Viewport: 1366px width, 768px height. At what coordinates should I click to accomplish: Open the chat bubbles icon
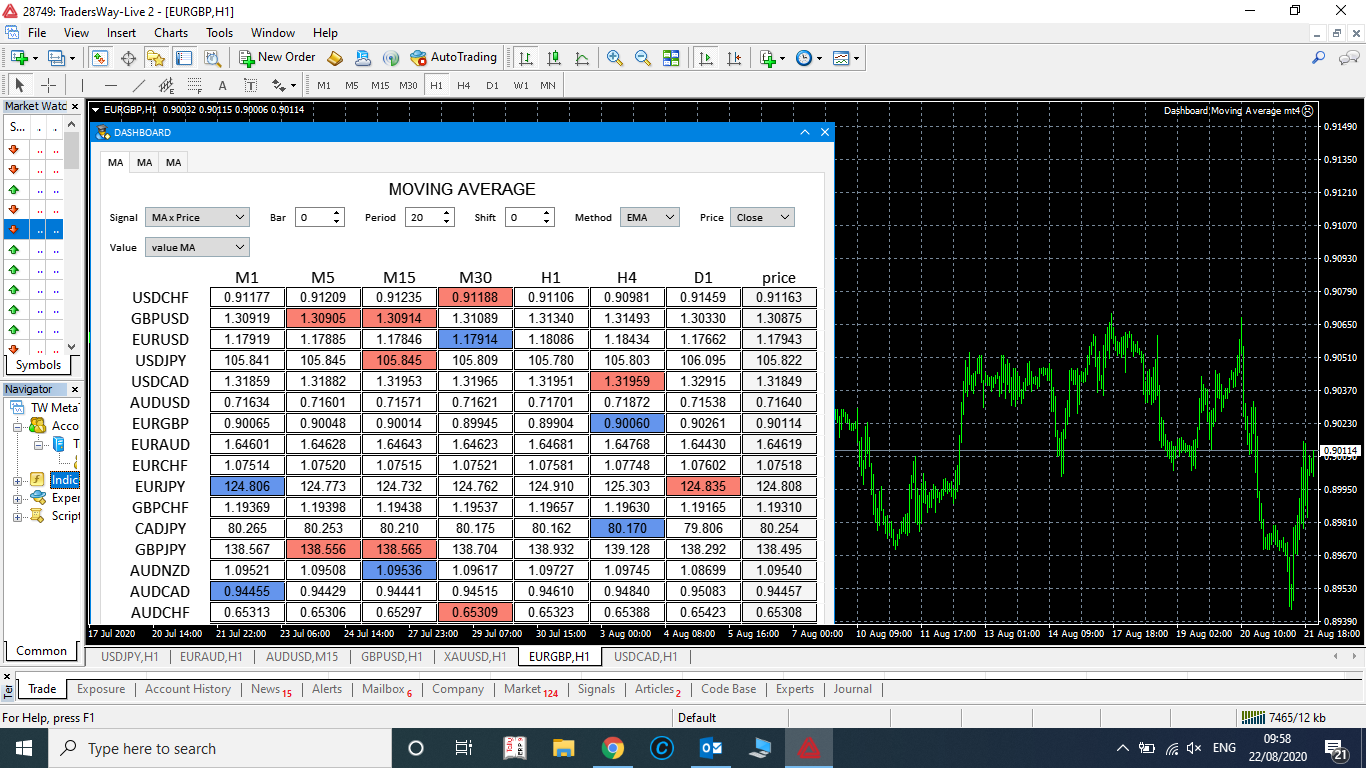click(1347, 58)
